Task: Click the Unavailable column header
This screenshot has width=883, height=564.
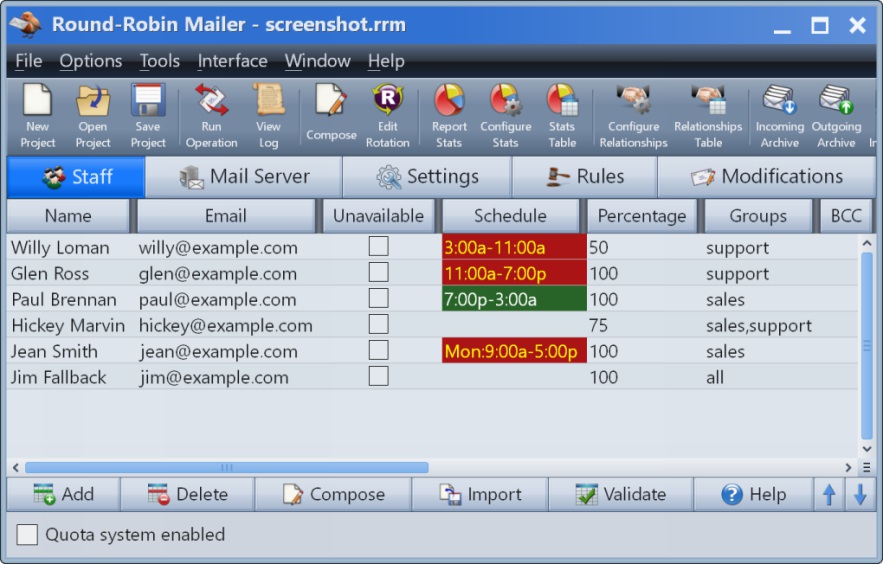Action: [x=378, y=216]
